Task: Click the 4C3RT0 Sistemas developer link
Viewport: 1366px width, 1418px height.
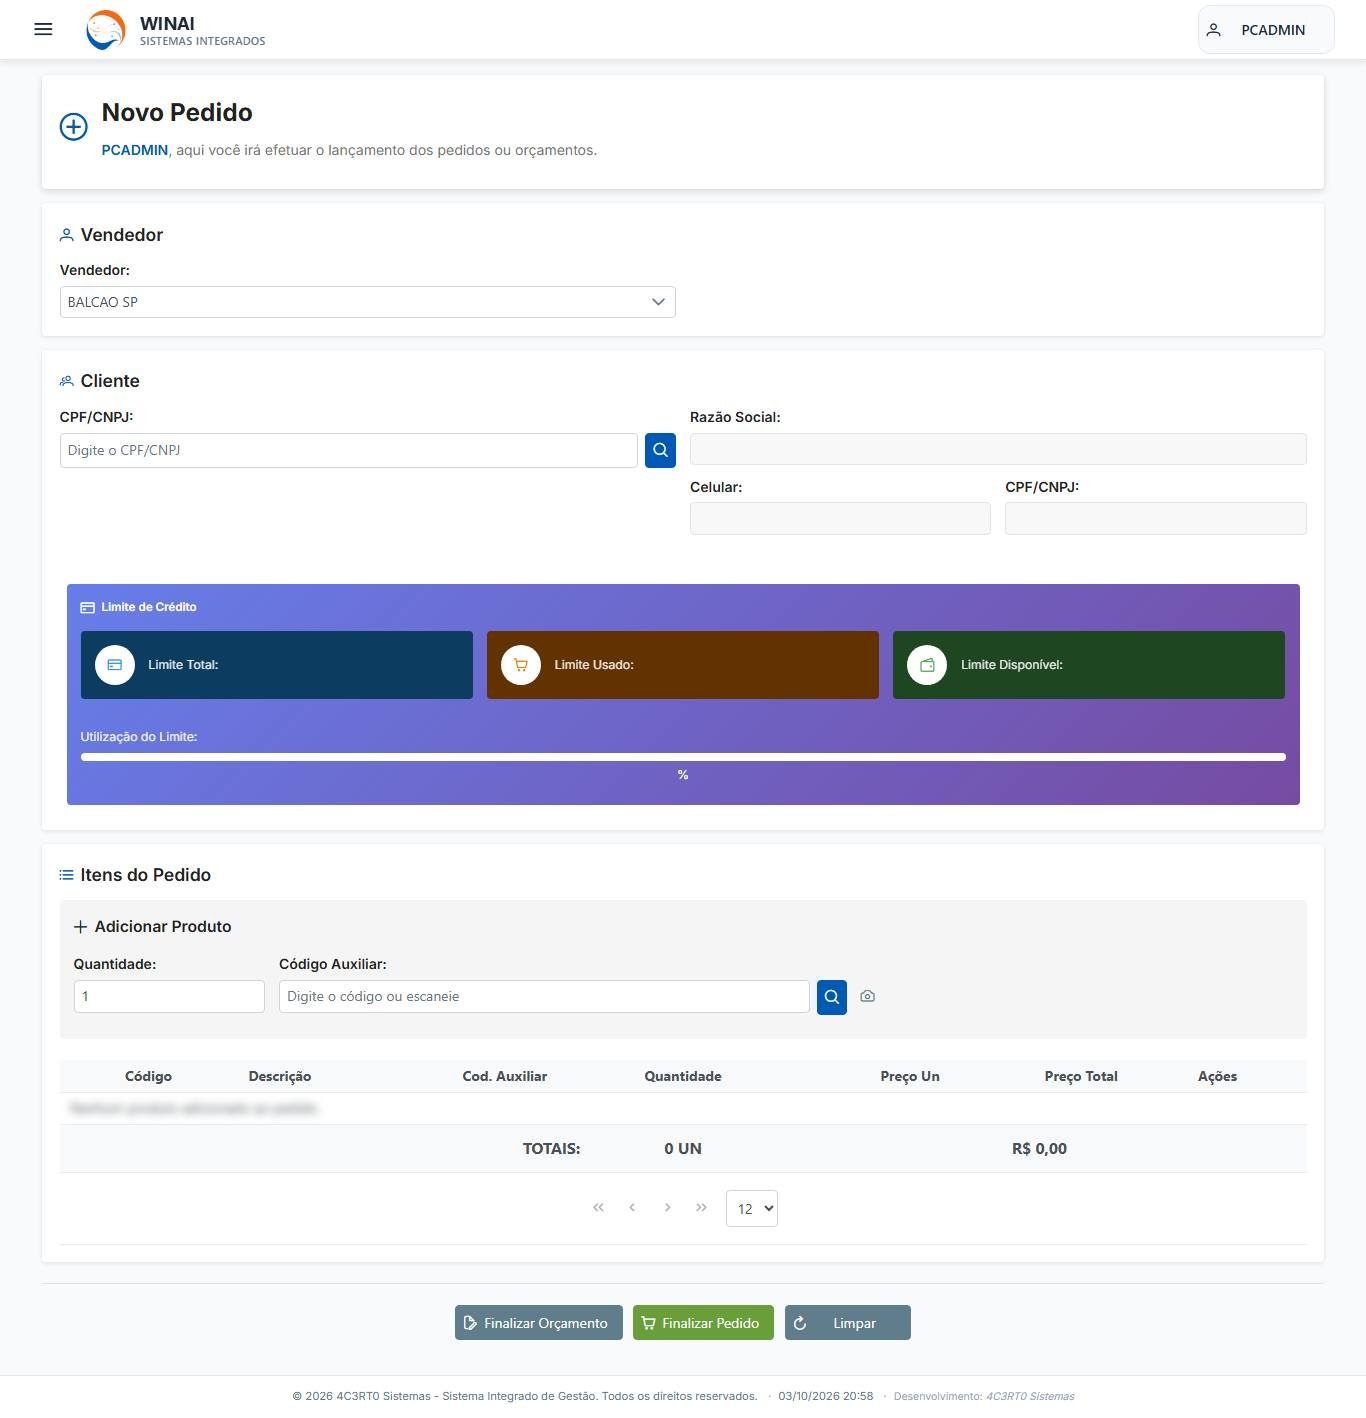Action: click(1030, 1397)
